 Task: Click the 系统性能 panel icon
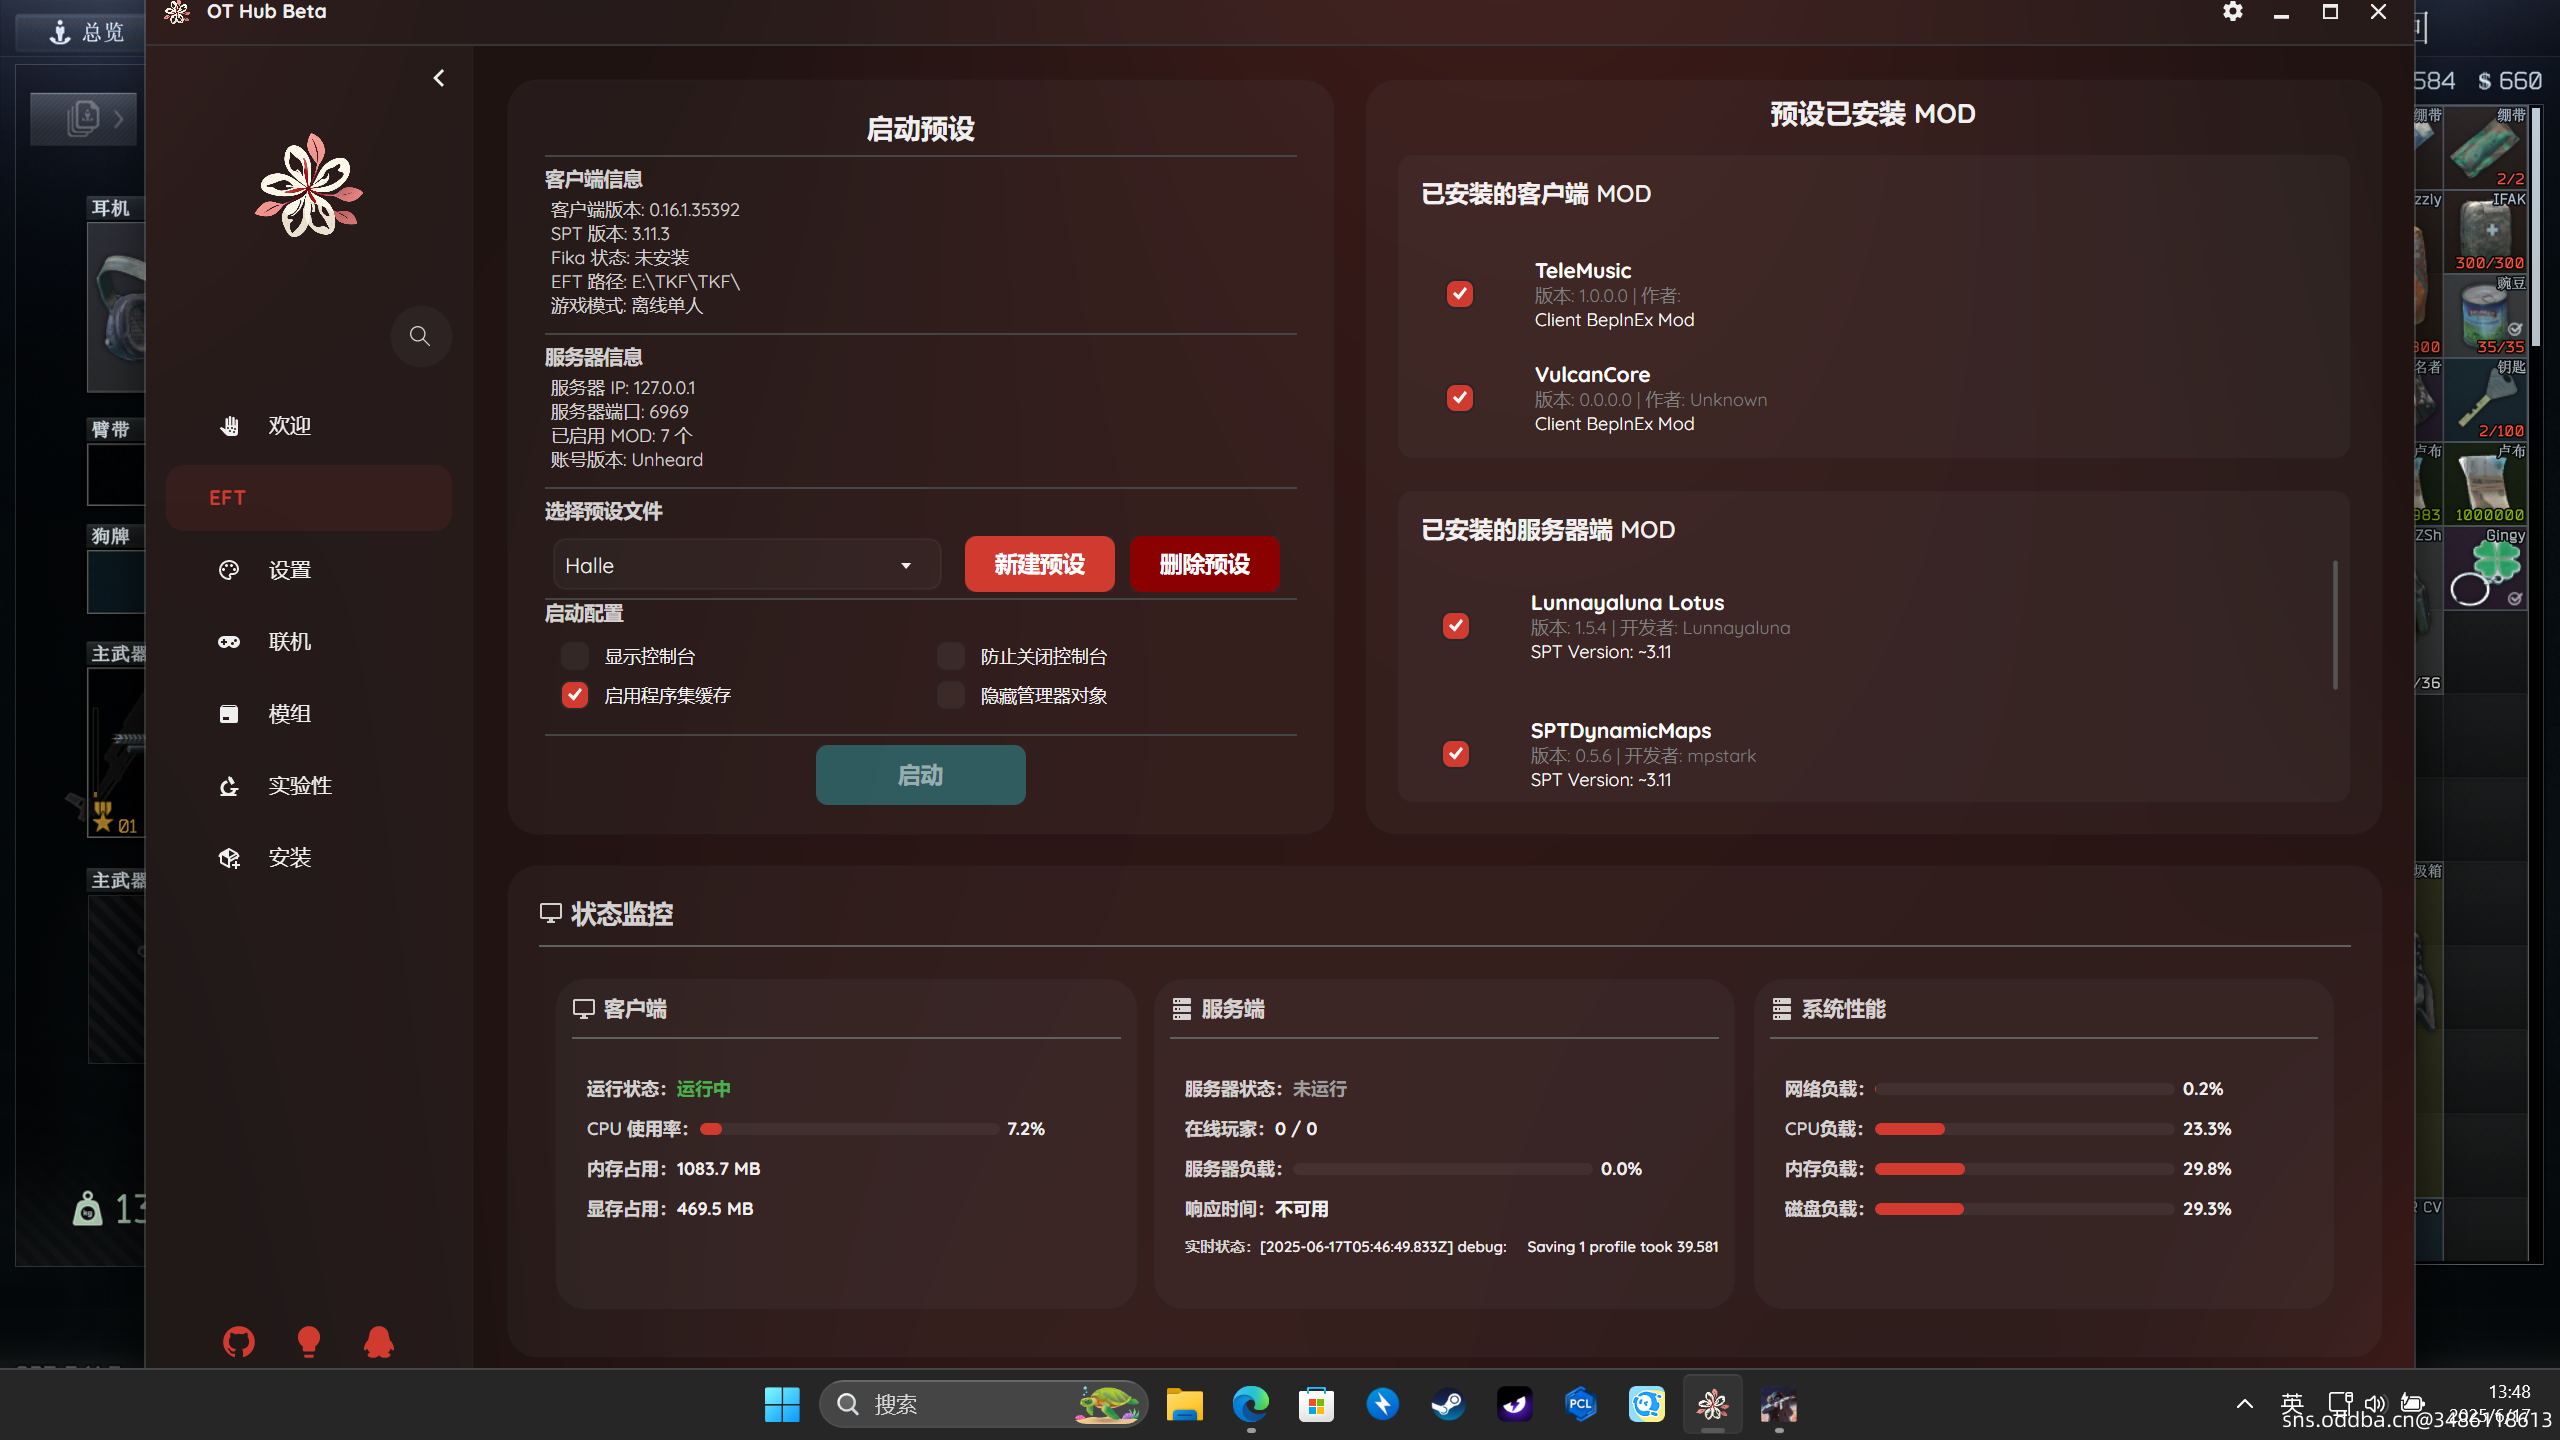click(1781, 1009)
